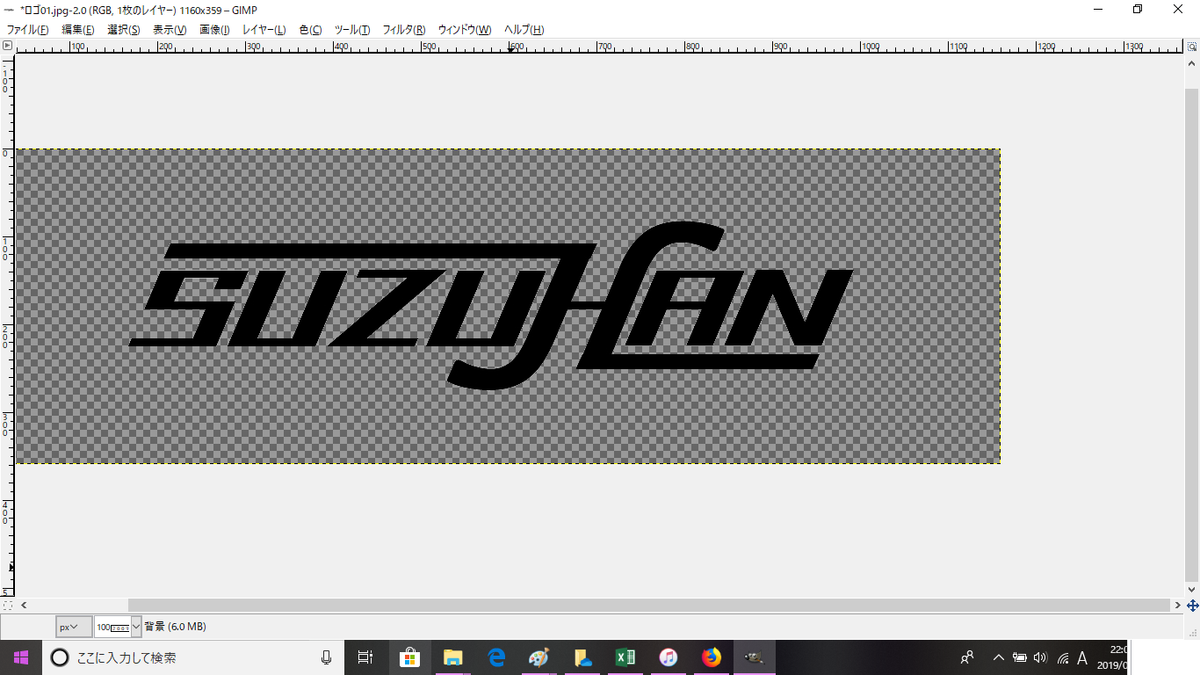Click the volume speaker icon

[1040, 657]
